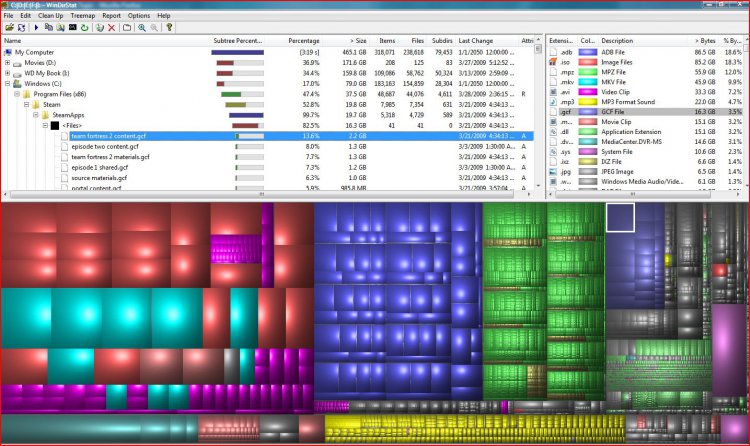Click the red X permanent delete icon

[111, 28]
